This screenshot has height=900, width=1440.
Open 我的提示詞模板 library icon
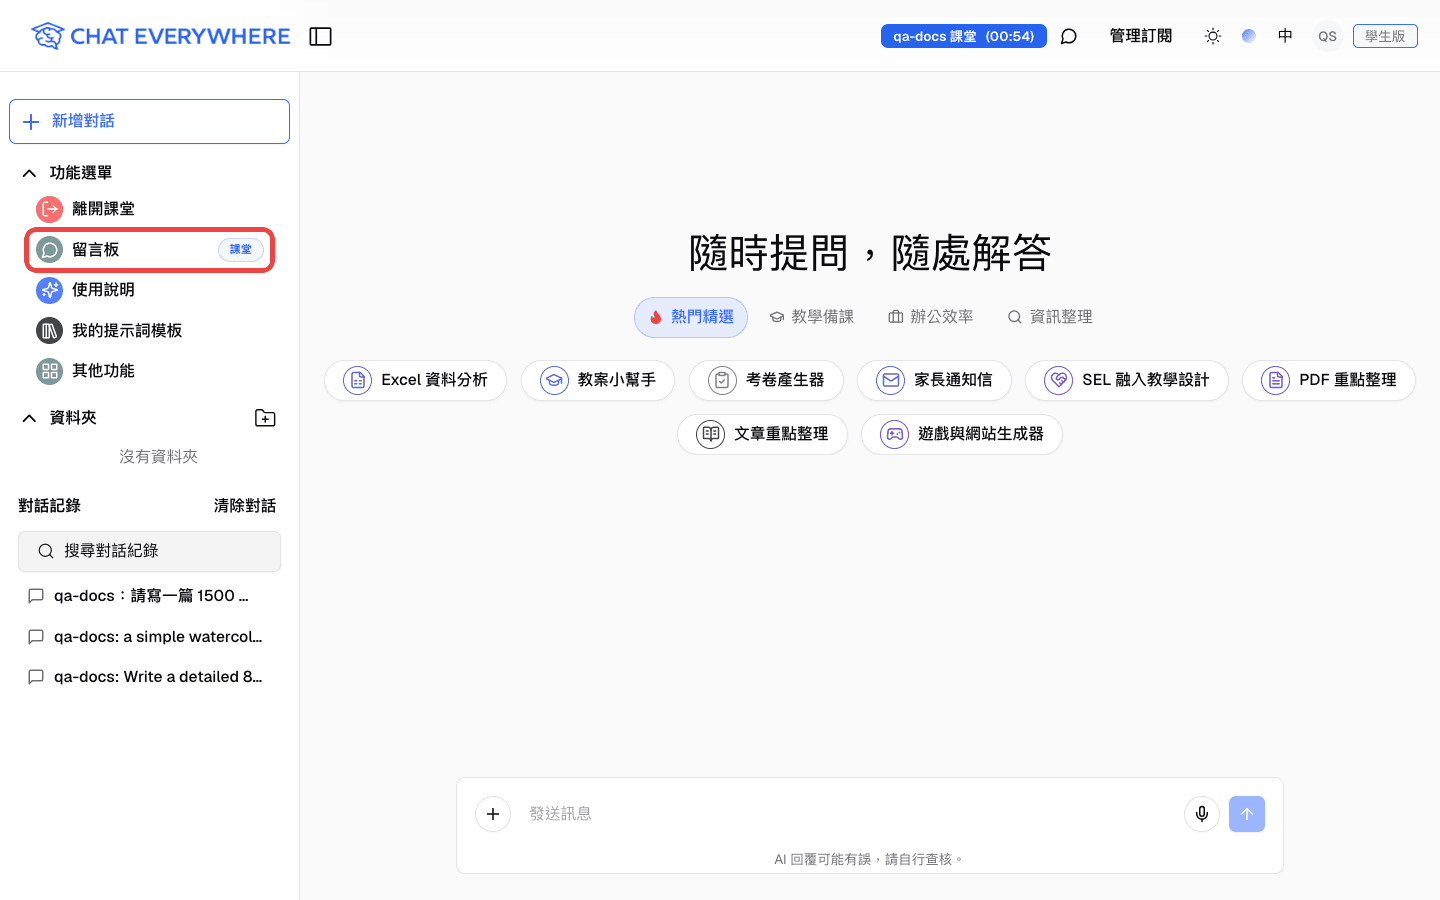tap(49, 331)
